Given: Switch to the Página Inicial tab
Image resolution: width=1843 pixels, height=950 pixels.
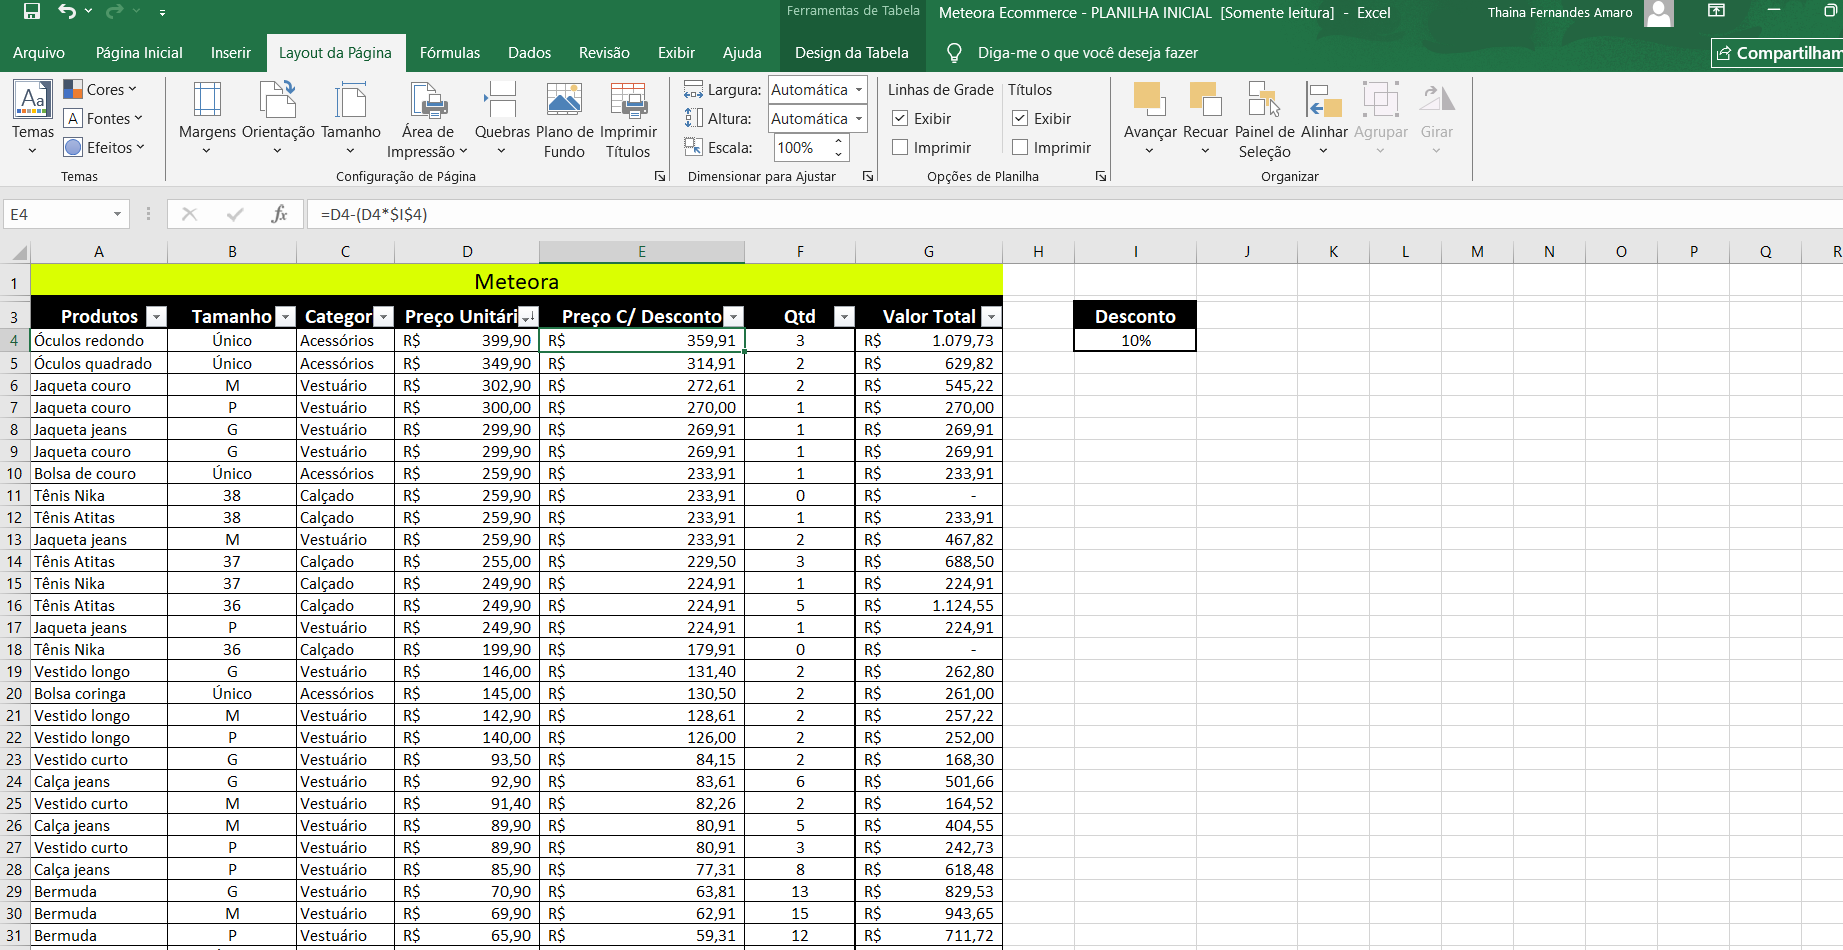Looking at the screenshot, I should (139, 53).
